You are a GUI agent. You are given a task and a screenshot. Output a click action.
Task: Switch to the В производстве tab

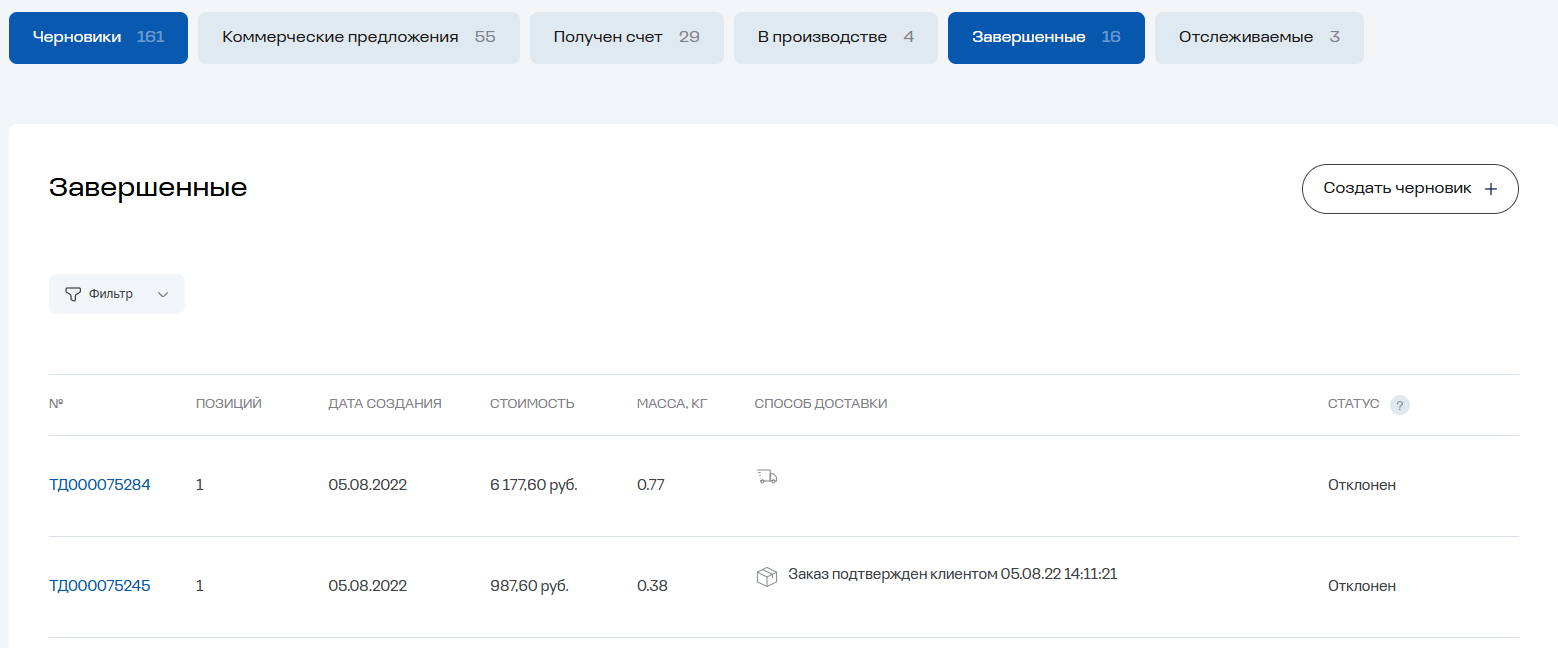coord(835,37)
